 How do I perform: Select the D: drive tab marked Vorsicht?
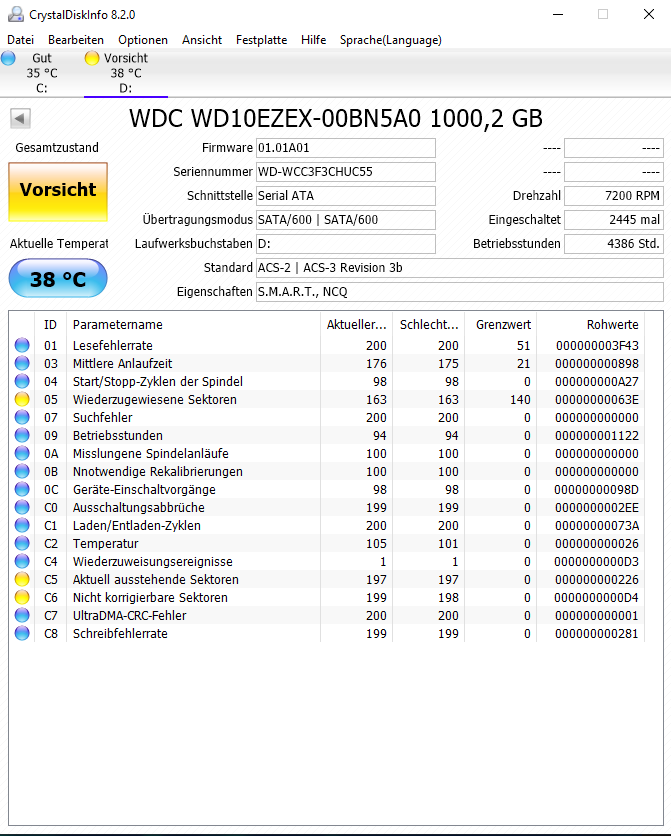point(126,73)
